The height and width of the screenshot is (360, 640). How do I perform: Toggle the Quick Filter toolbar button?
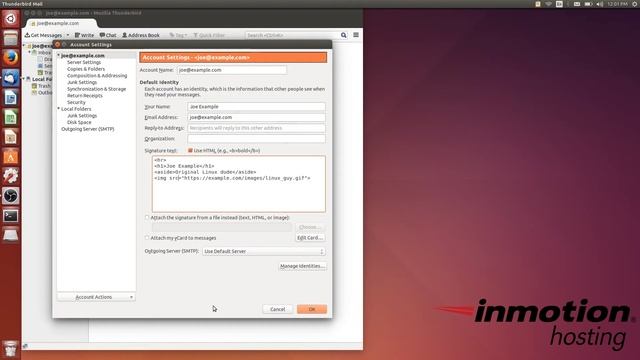tap(209, 35)
